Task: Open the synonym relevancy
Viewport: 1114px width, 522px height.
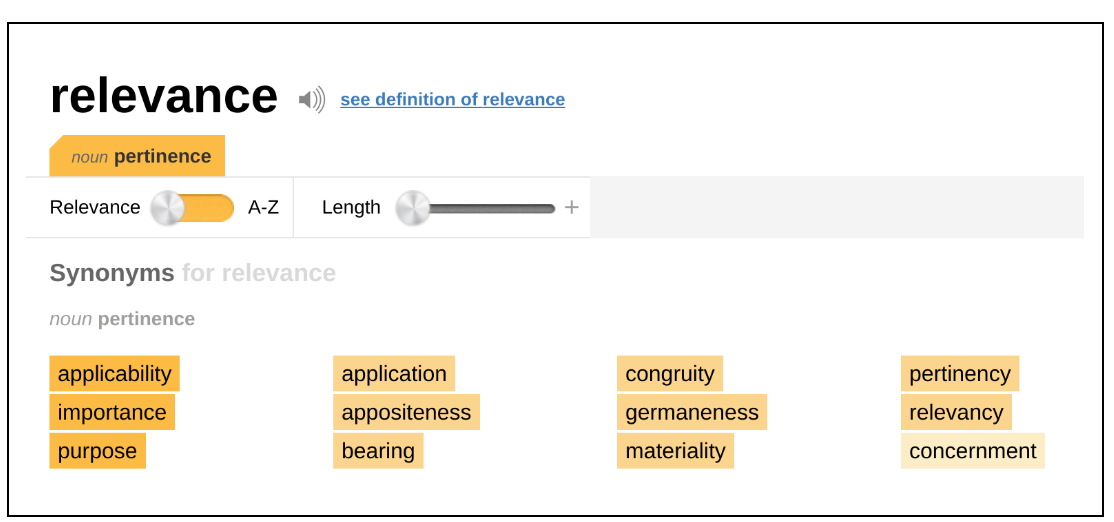Action: tap(956, 413)
